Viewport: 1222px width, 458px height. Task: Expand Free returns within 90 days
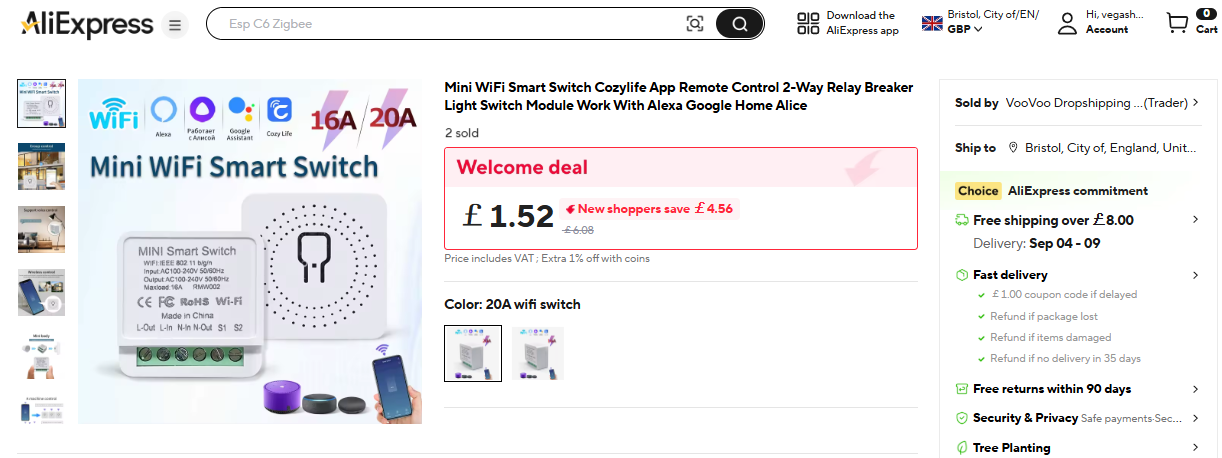point(1195,389)
